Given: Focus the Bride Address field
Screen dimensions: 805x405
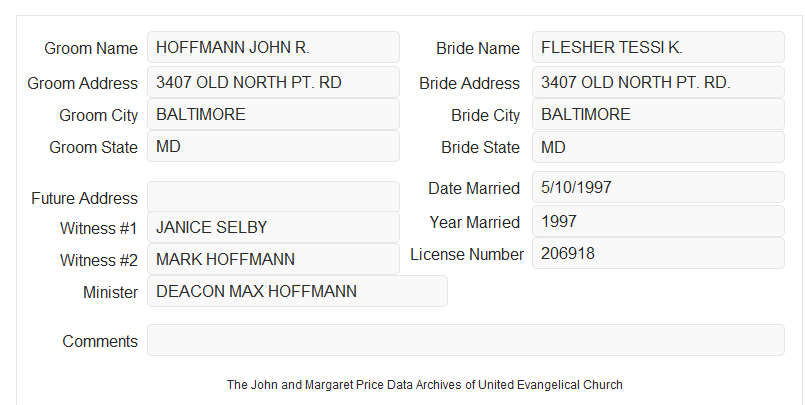Looking at the screenshot, I should pyautogui.click(x=658, y=82).
